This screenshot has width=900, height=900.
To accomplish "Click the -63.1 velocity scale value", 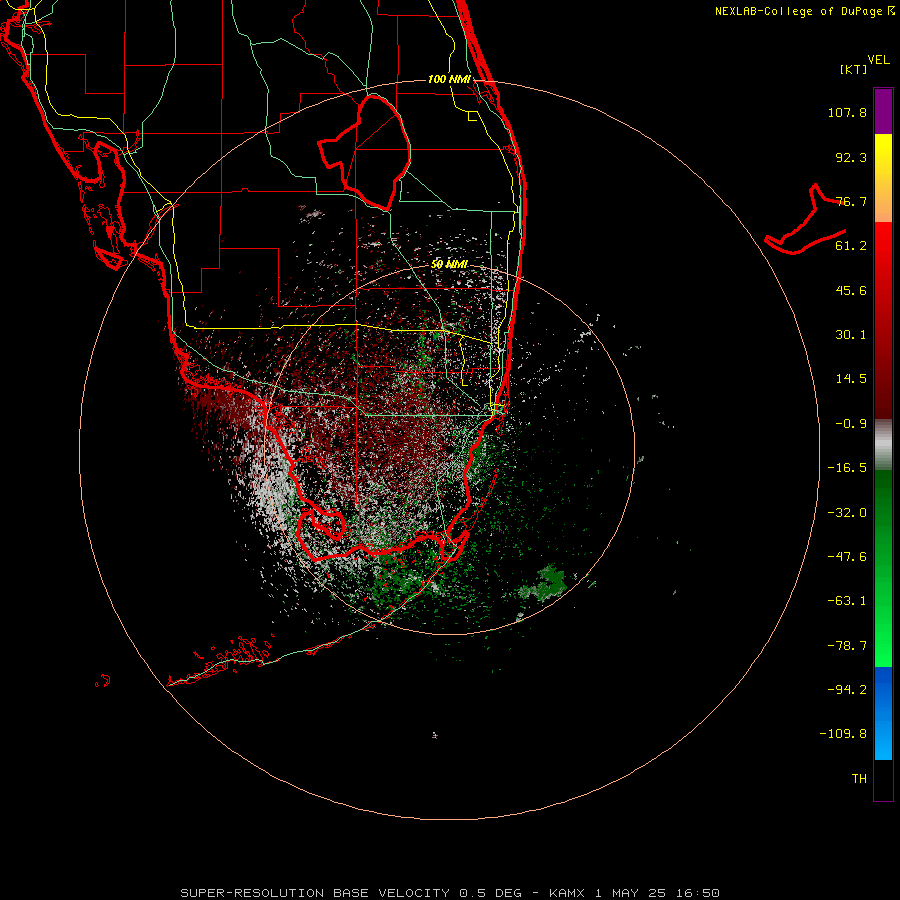I will point(847,601).
